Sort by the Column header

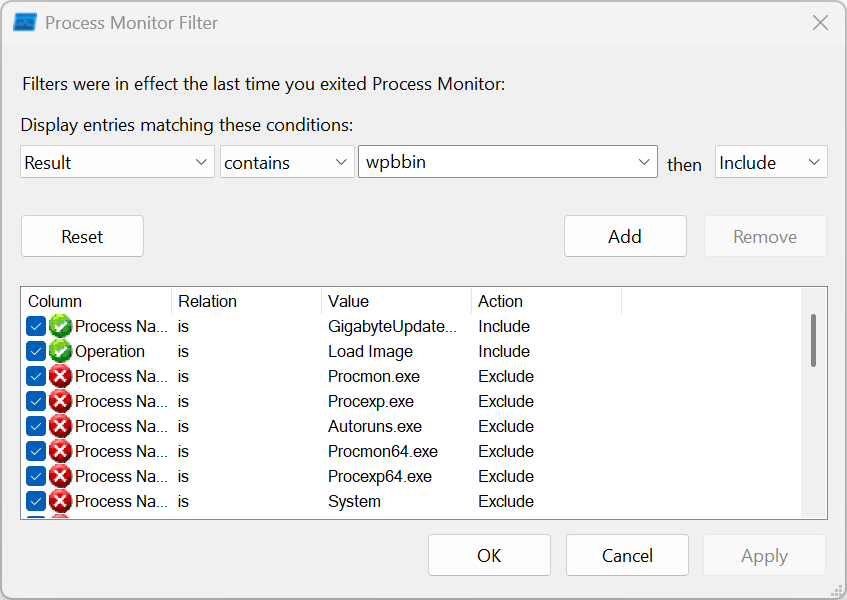point(96,301)
